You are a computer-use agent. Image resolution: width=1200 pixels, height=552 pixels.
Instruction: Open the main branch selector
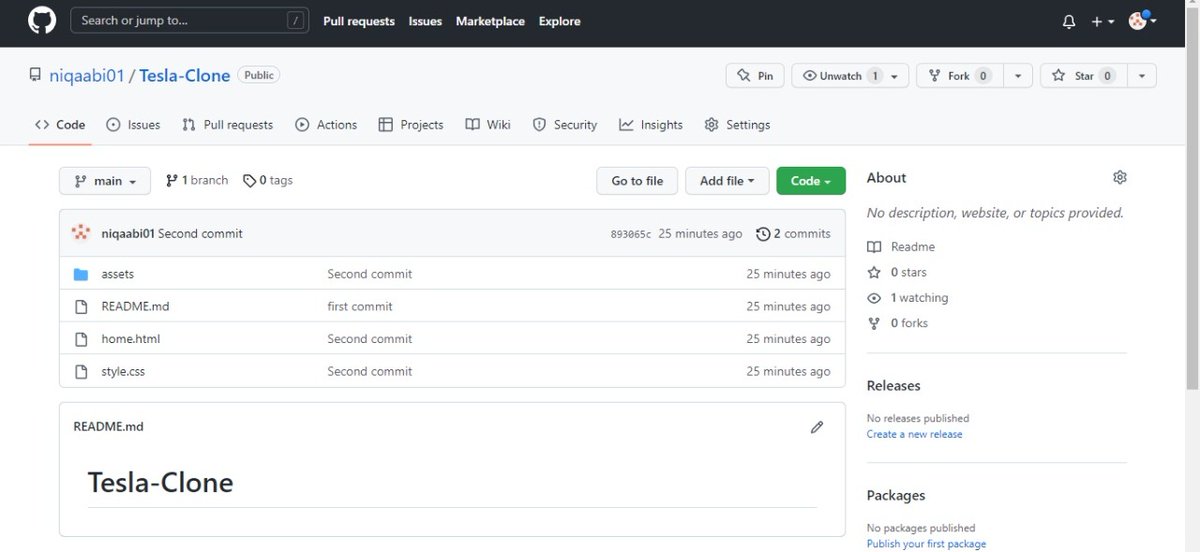[x=105, y=181]
